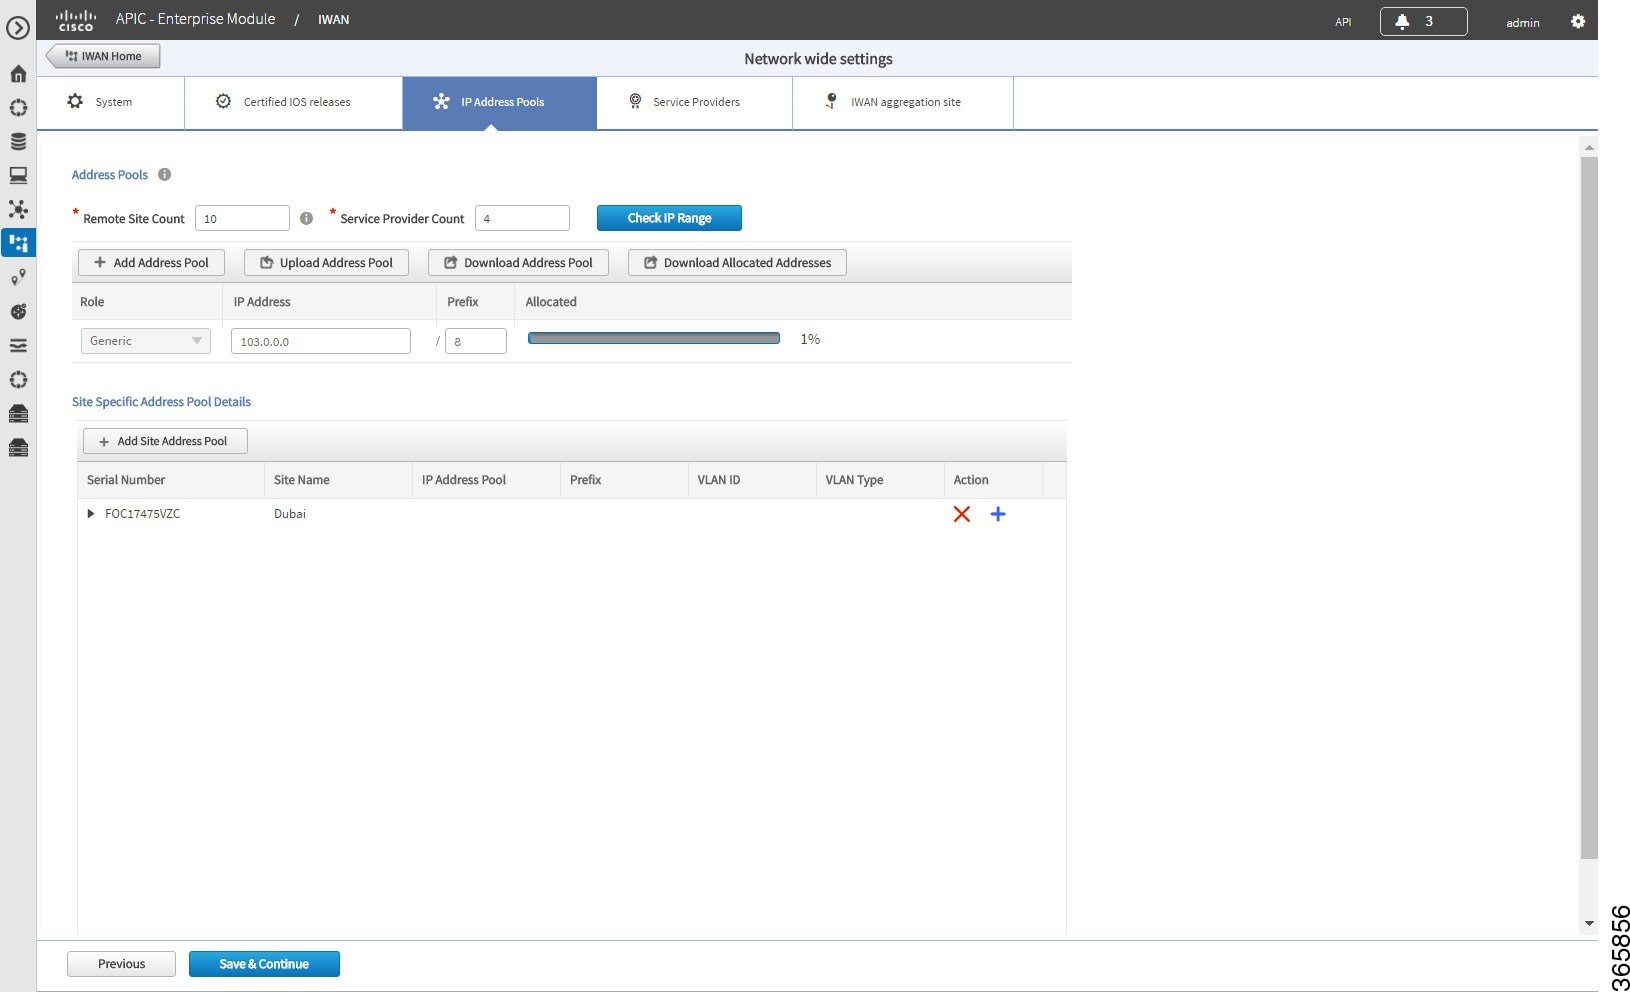Click the Prefix field showing 8
The image size is (1630, 992).
point(476,341)
